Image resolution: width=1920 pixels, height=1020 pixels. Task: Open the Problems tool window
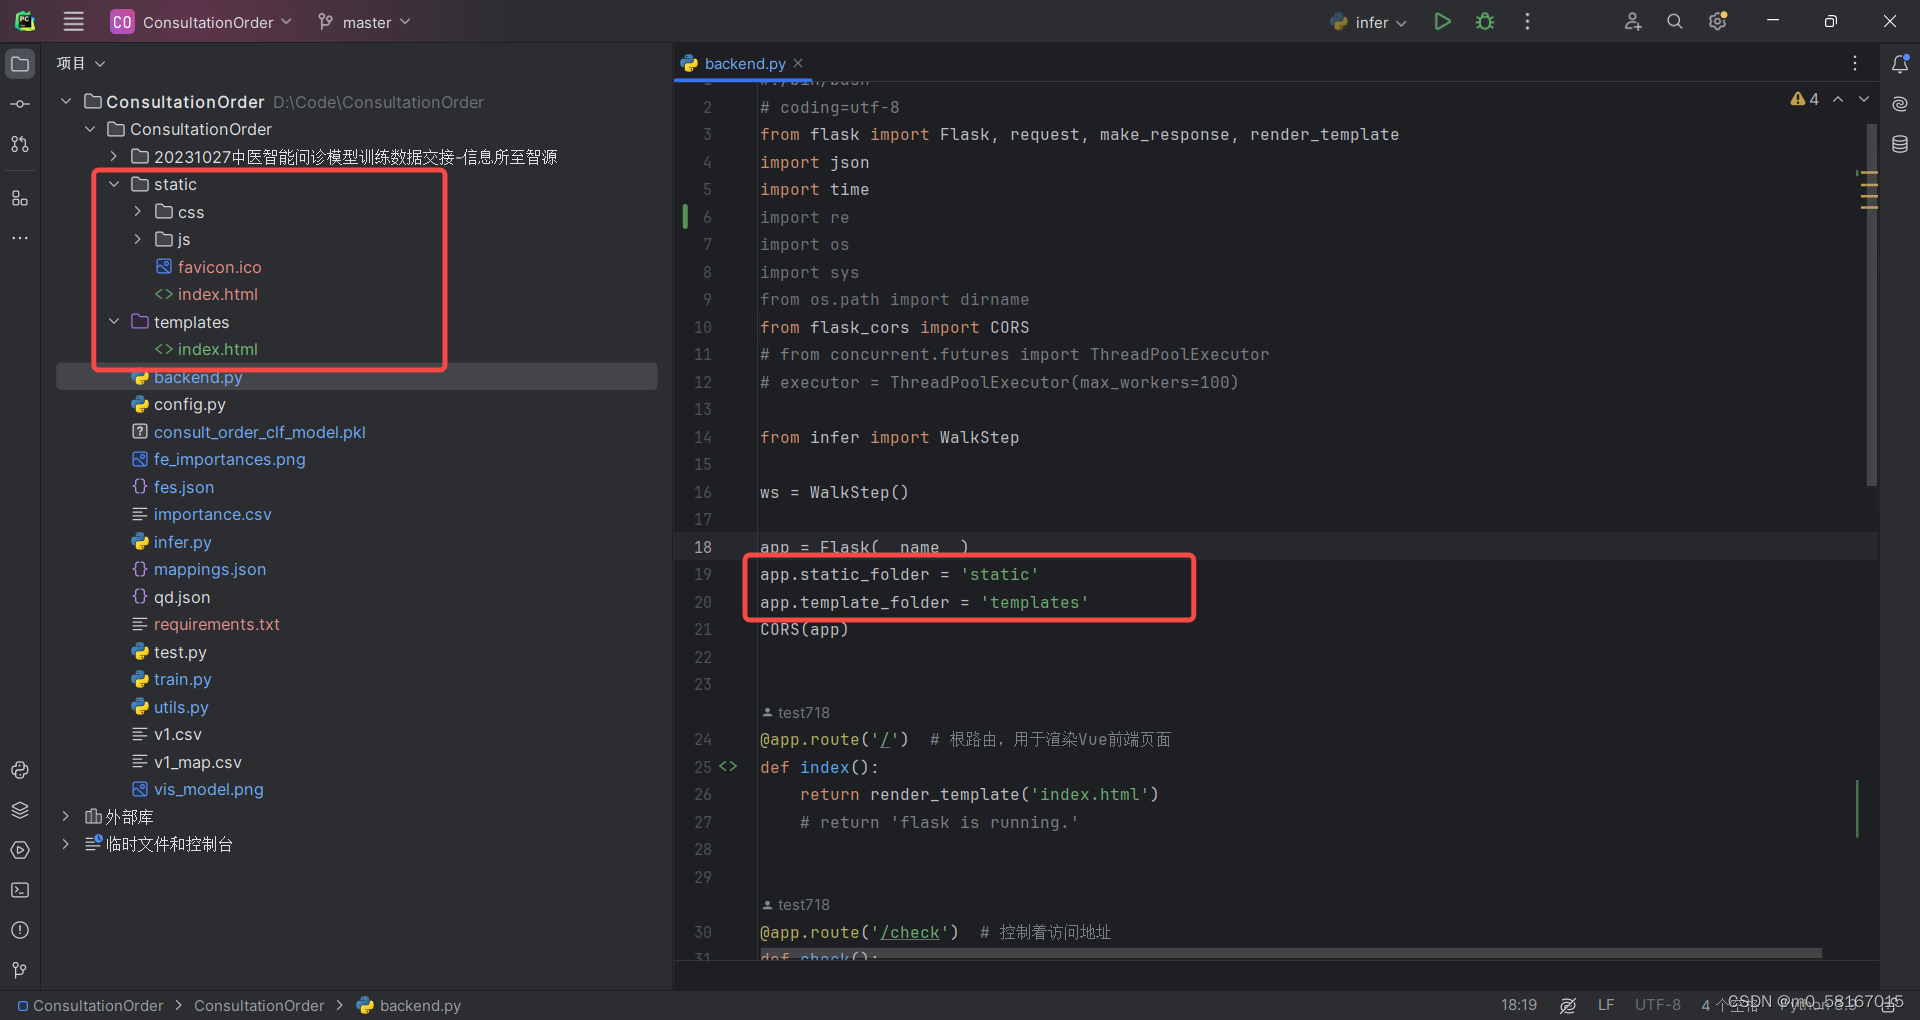click(20, 930)
